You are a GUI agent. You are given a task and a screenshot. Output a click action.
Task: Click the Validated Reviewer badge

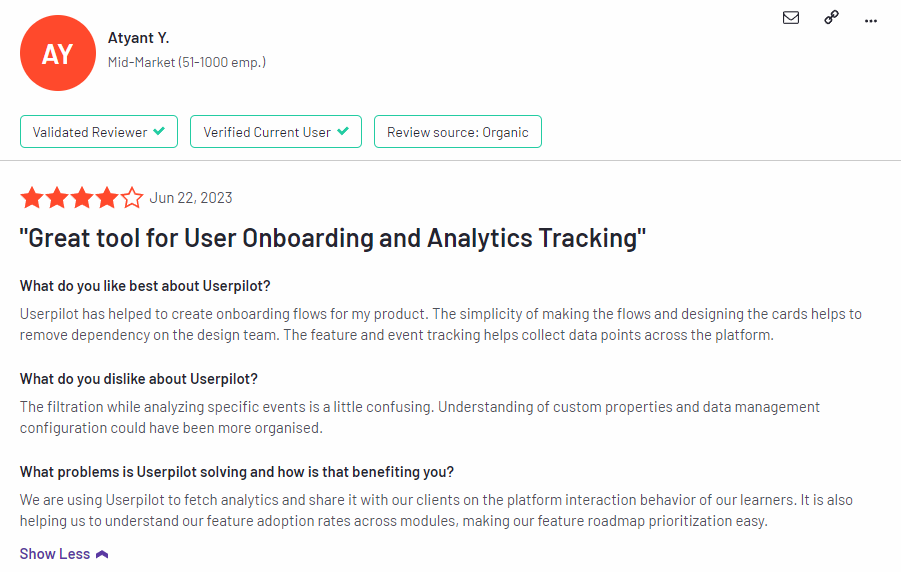(99, 132)
